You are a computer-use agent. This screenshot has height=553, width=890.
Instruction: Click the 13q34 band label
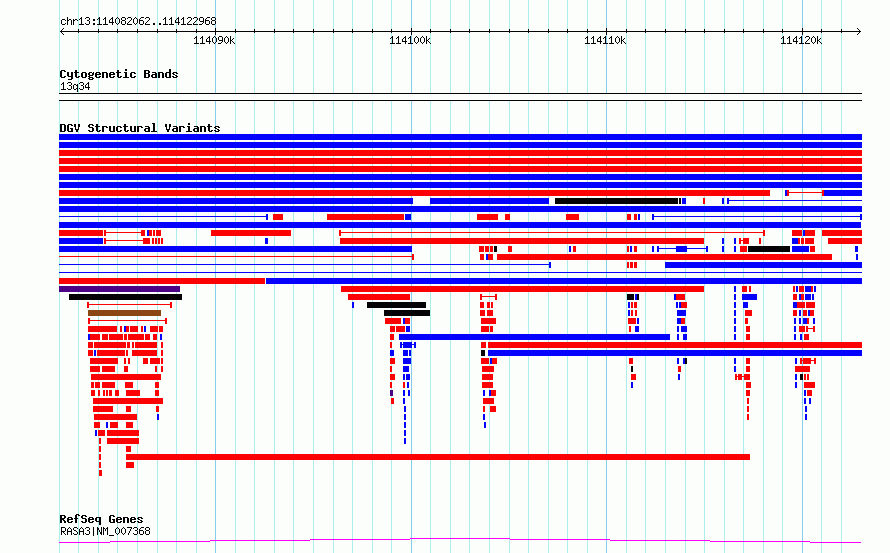(75, 86)
